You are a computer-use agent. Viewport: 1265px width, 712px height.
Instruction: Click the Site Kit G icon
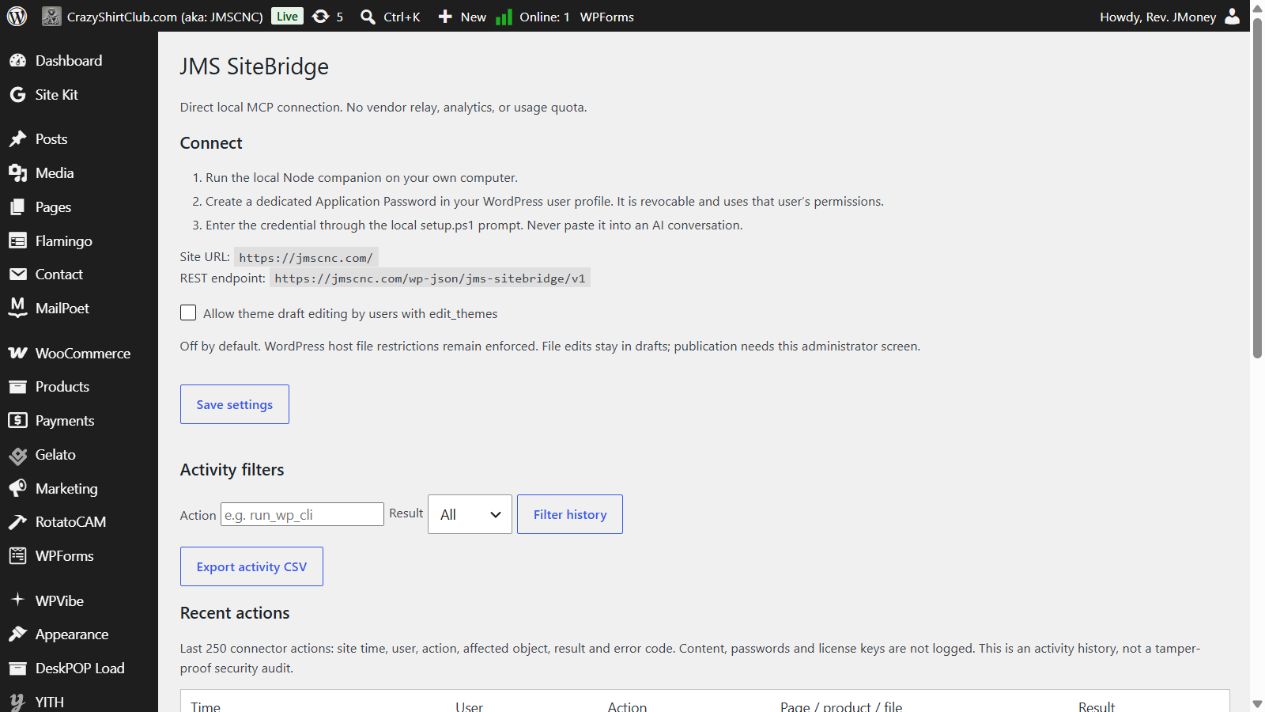click(17, 95)
